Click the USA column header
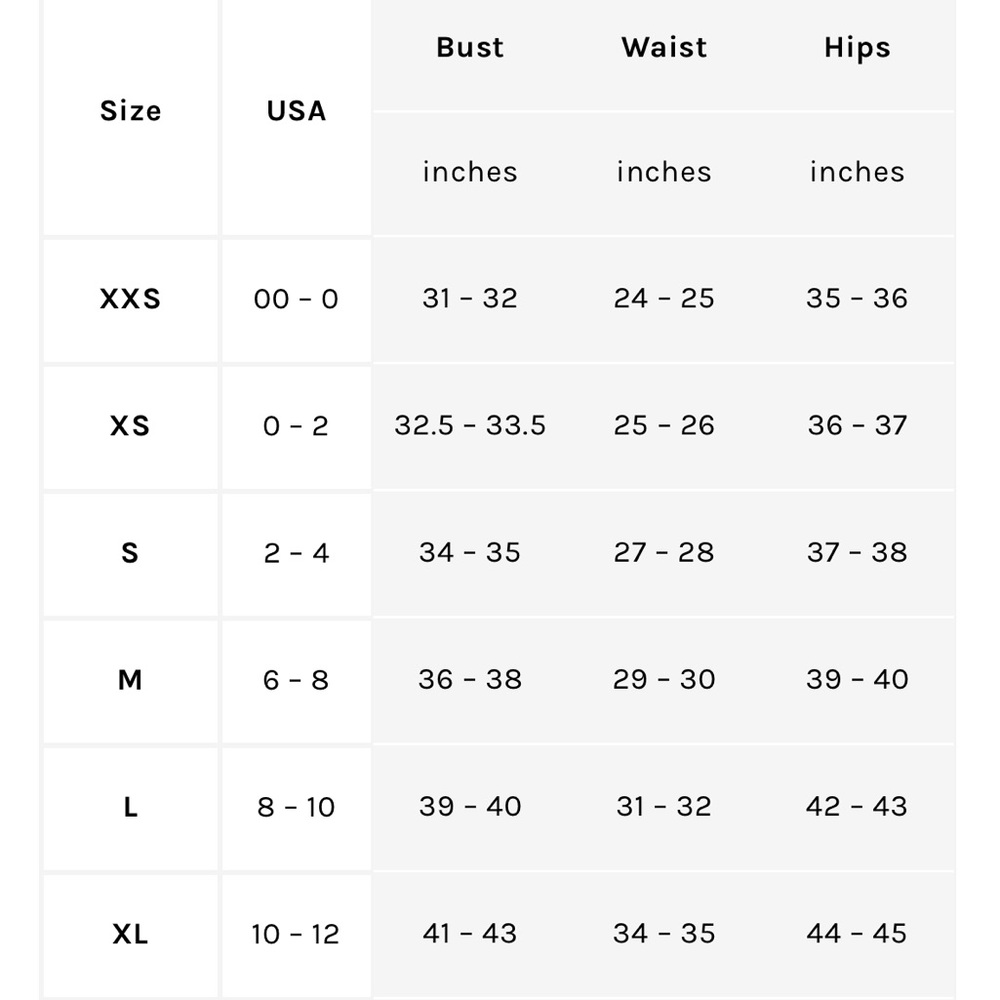Image resolution: width=1000 pixels, height=1000 pixels. (297, 111)
